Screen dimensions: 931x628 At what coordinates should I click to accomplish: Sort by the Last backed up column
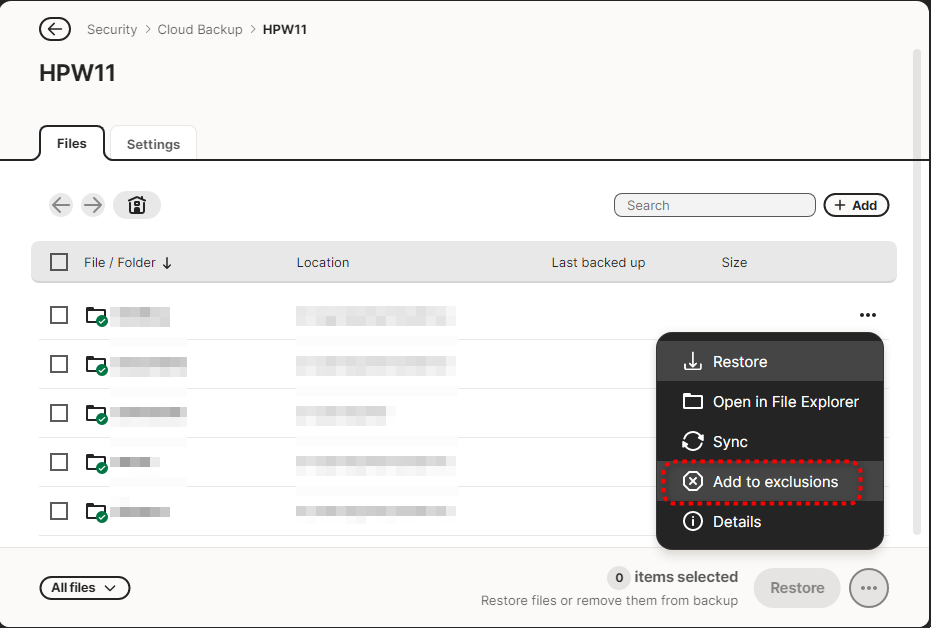point(598,263)
